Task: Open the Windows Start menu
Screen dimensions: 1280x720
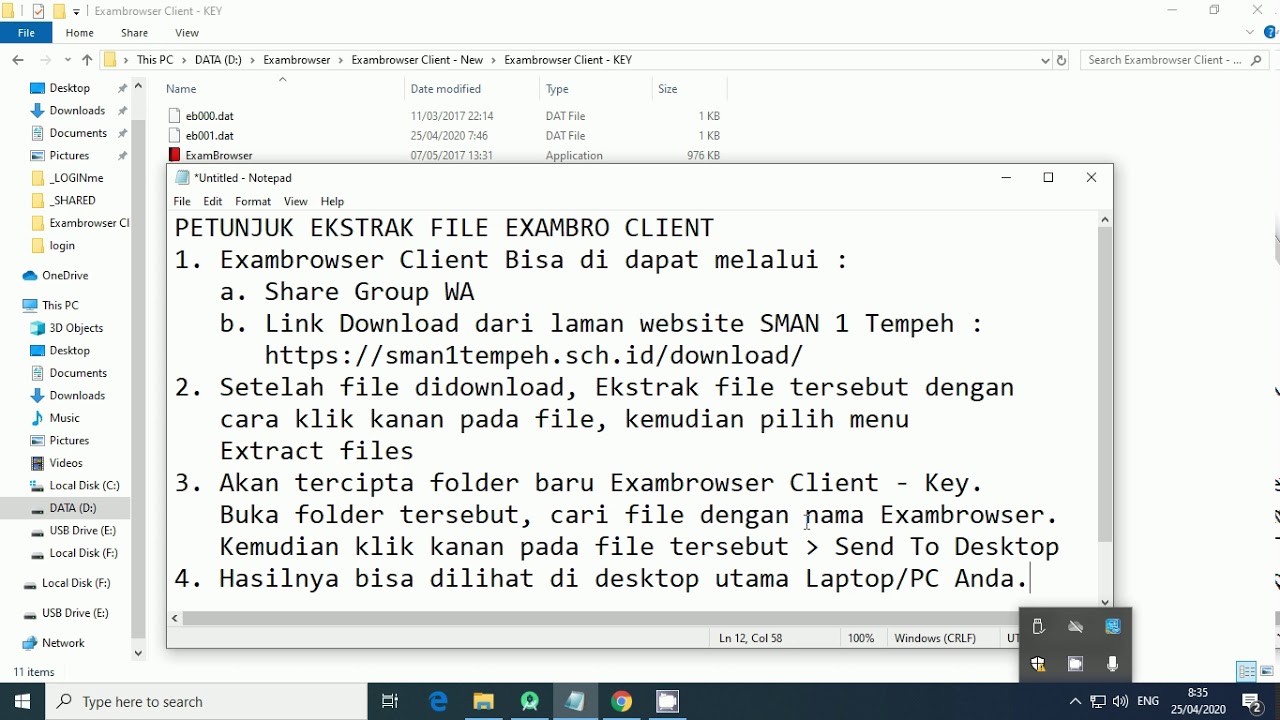Action: click(x=23, y=702)
